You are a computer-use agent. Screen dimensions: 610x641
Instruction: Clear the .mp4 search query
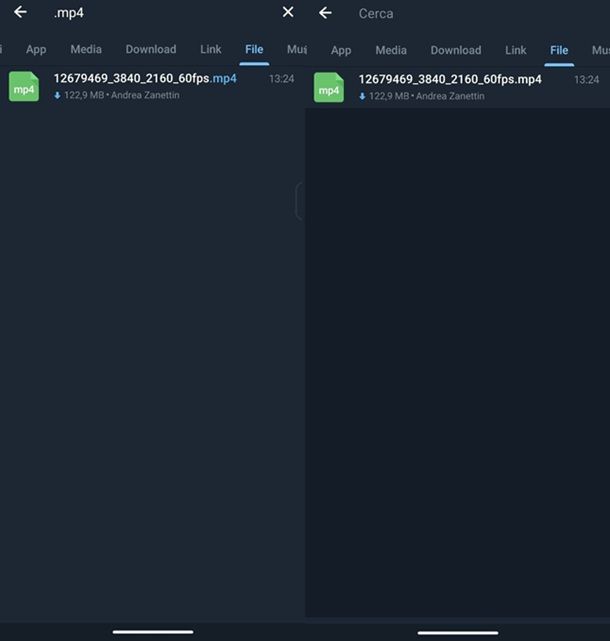[288, 12]
